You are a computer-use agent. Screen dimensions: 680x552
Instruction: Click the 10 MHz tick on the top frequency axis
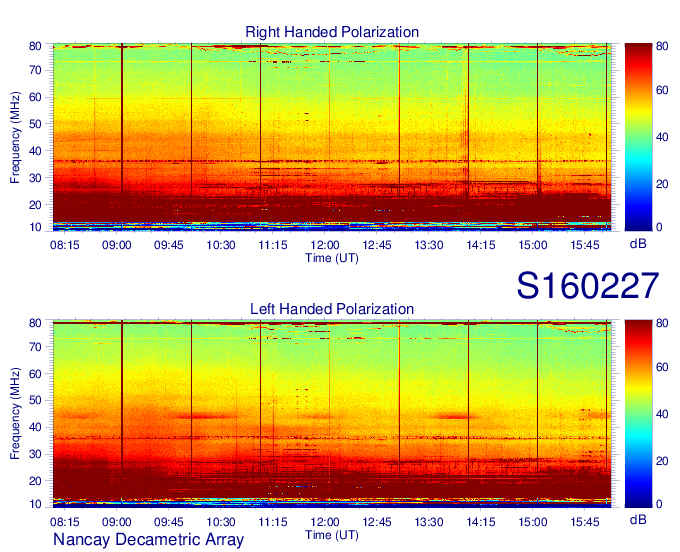pos(35,227)
